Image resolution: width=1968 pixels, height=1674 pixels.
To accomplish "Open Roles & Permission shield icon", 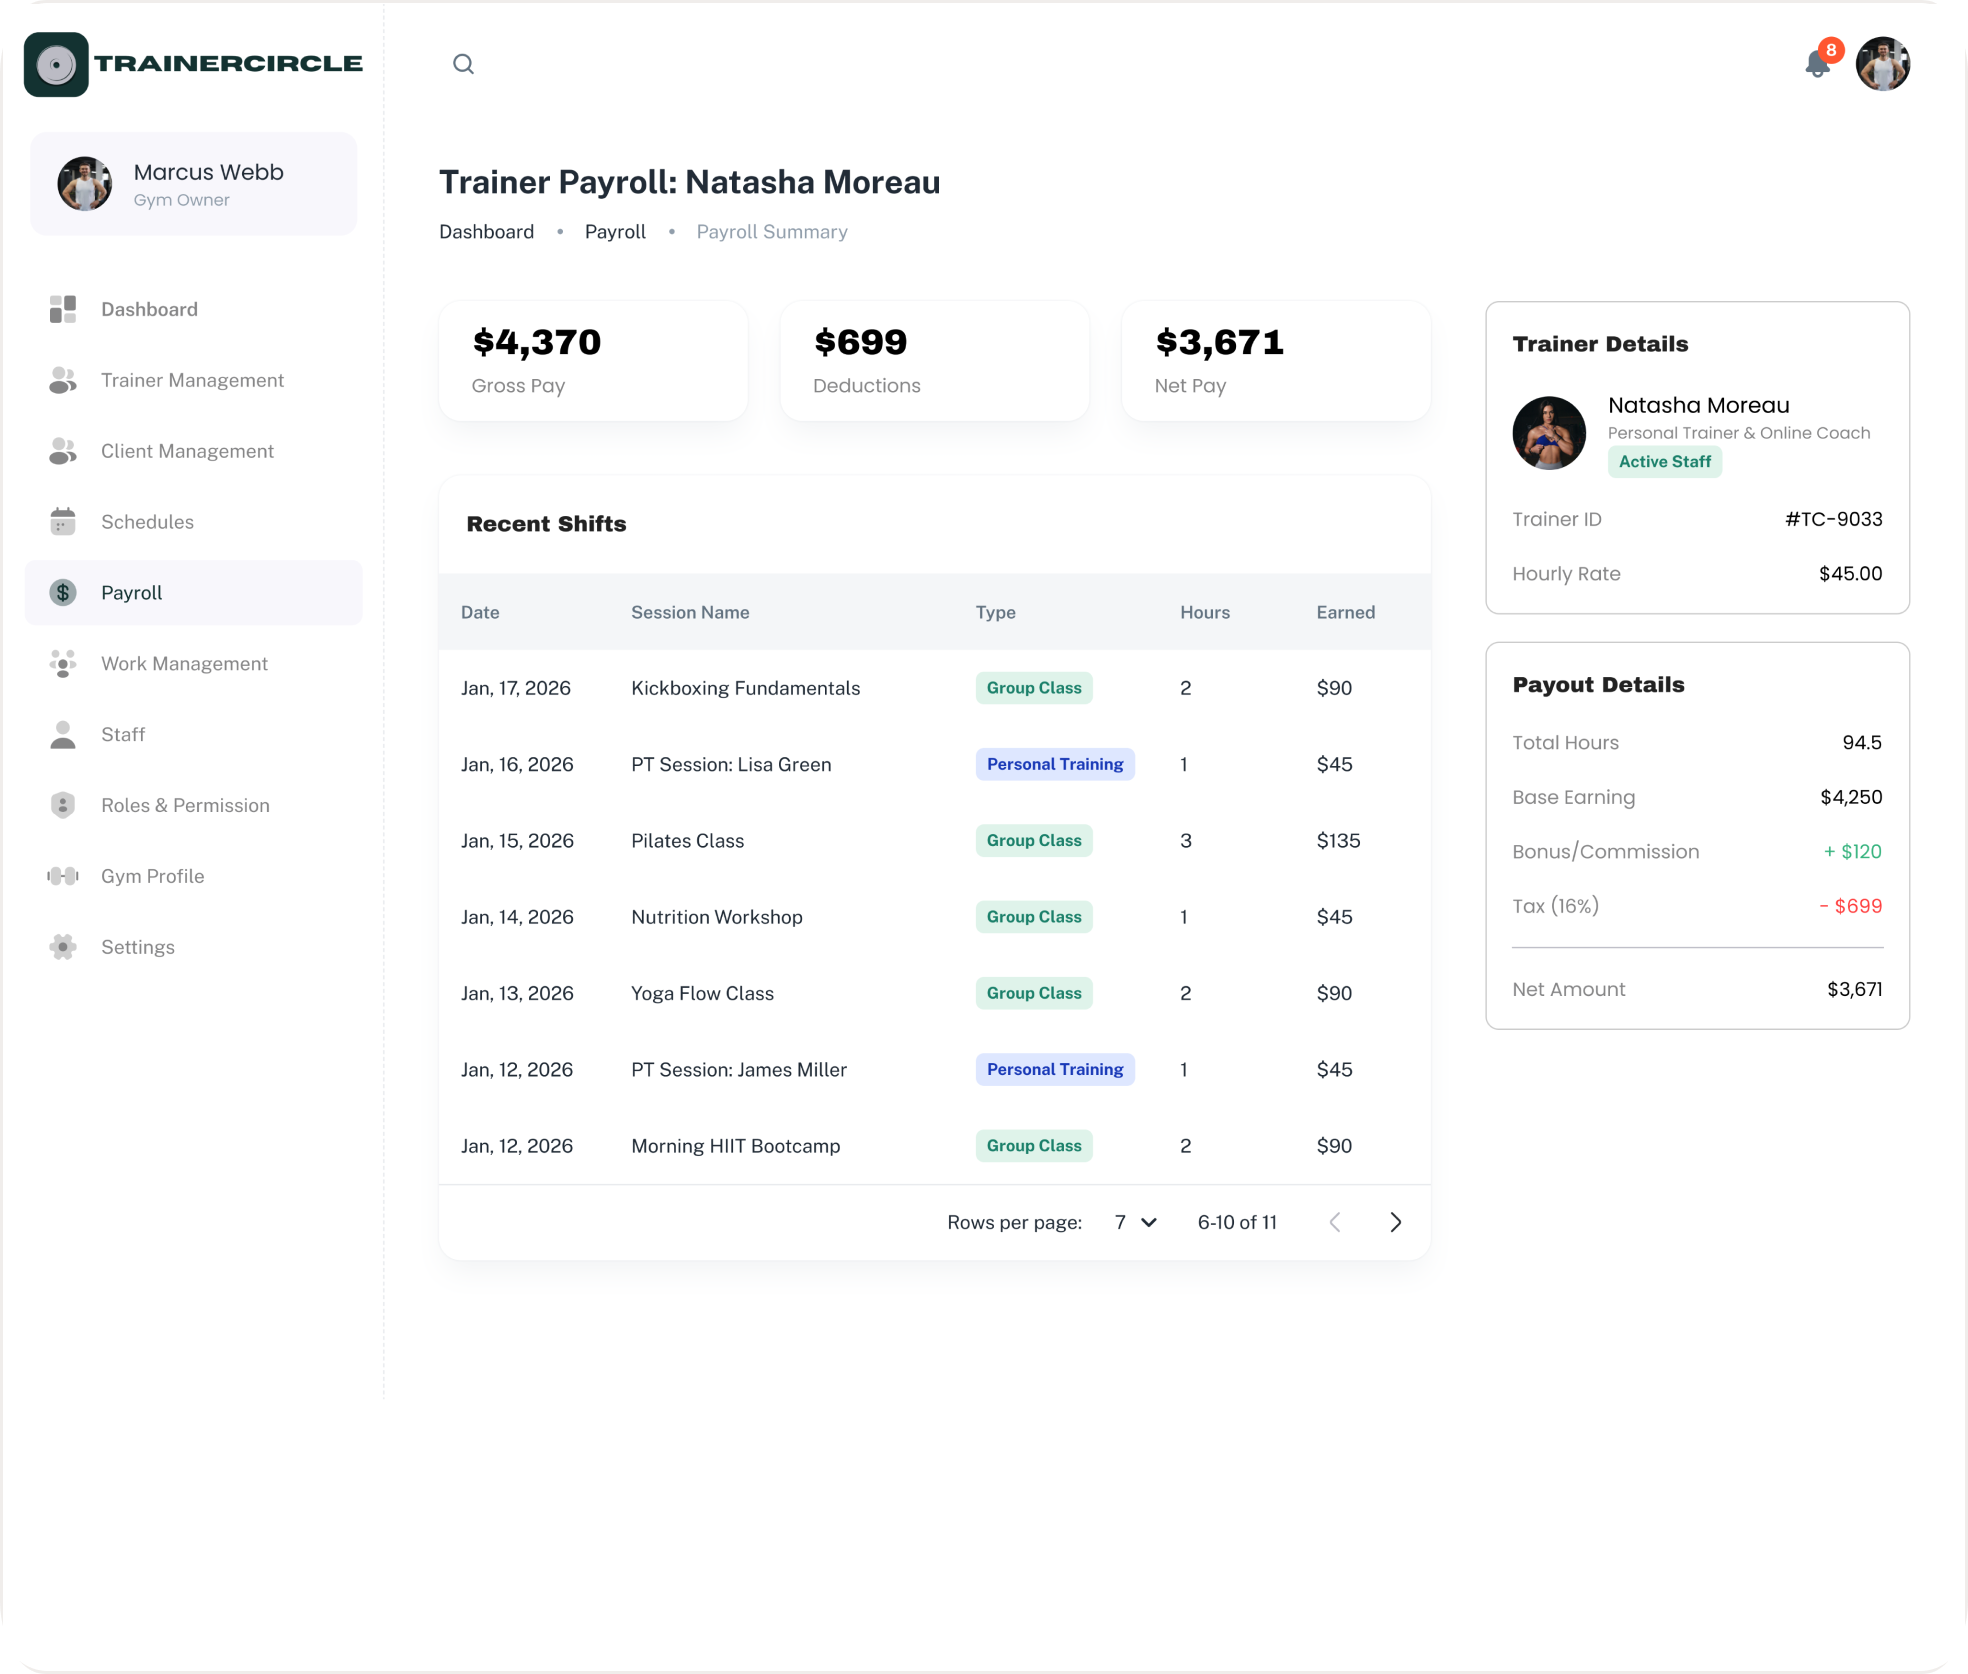I will (63, 805).
